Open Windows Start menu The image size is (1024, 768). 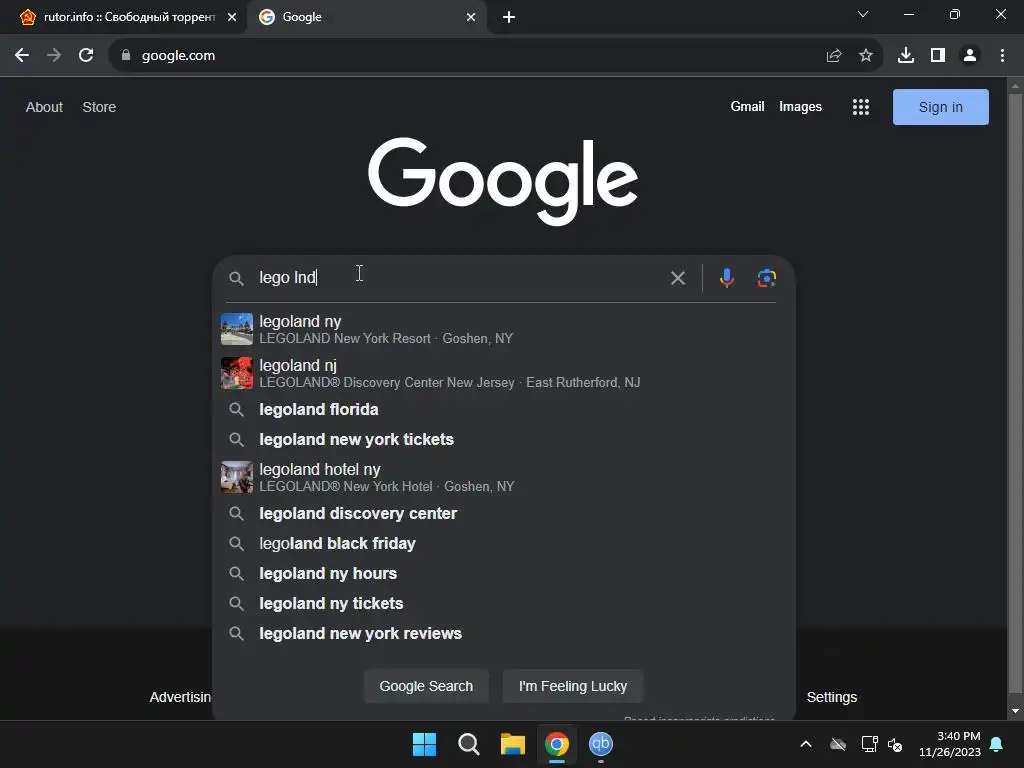click(424, 744)
